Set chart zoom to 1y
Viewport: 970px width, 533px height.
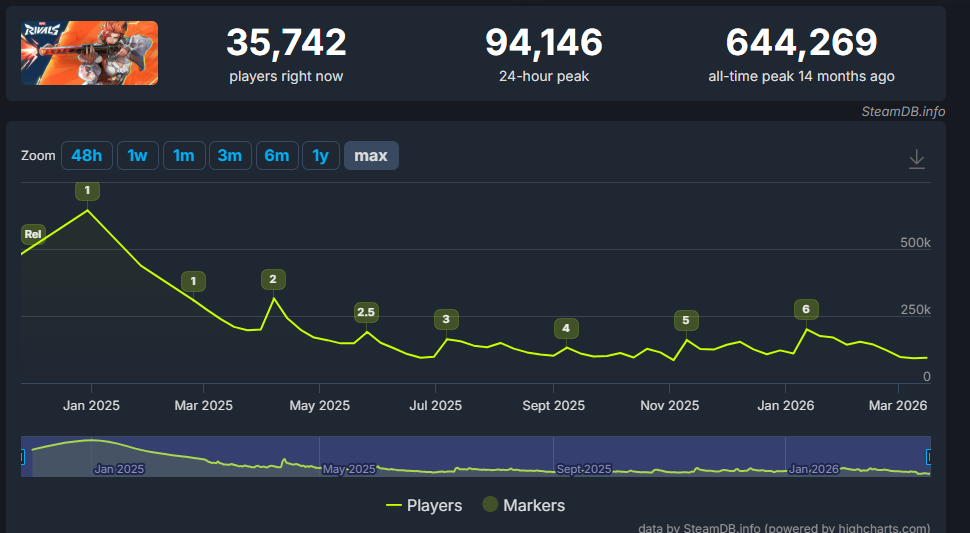click(x=320, y=155)
